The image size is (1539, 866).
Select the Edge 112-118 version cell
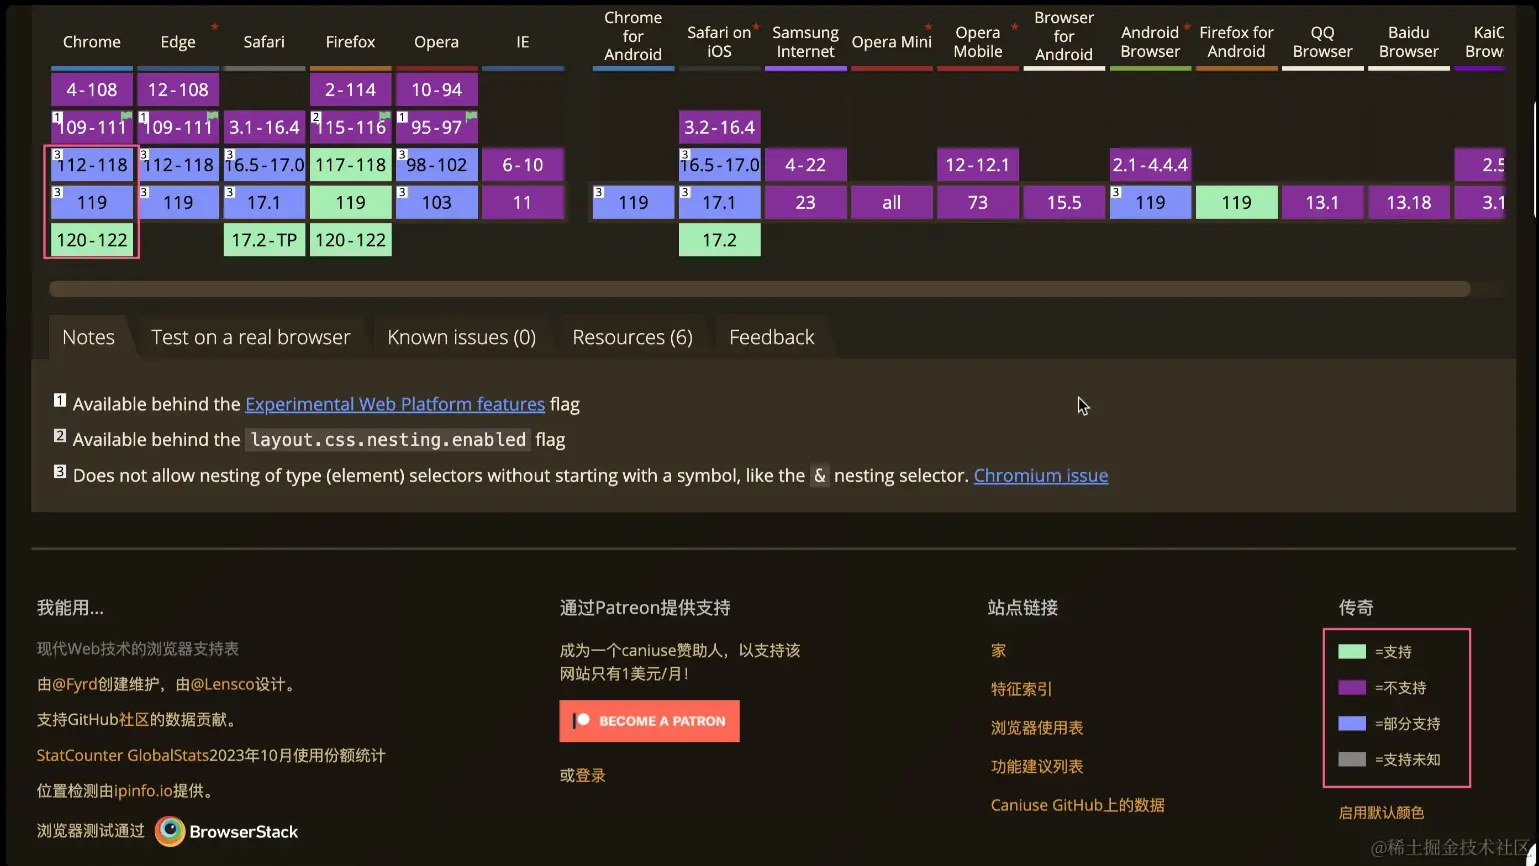tap(178, 165)
